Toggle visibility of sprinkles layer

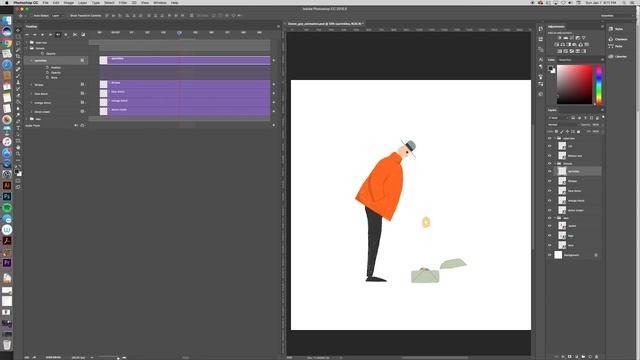coord(550,171)
